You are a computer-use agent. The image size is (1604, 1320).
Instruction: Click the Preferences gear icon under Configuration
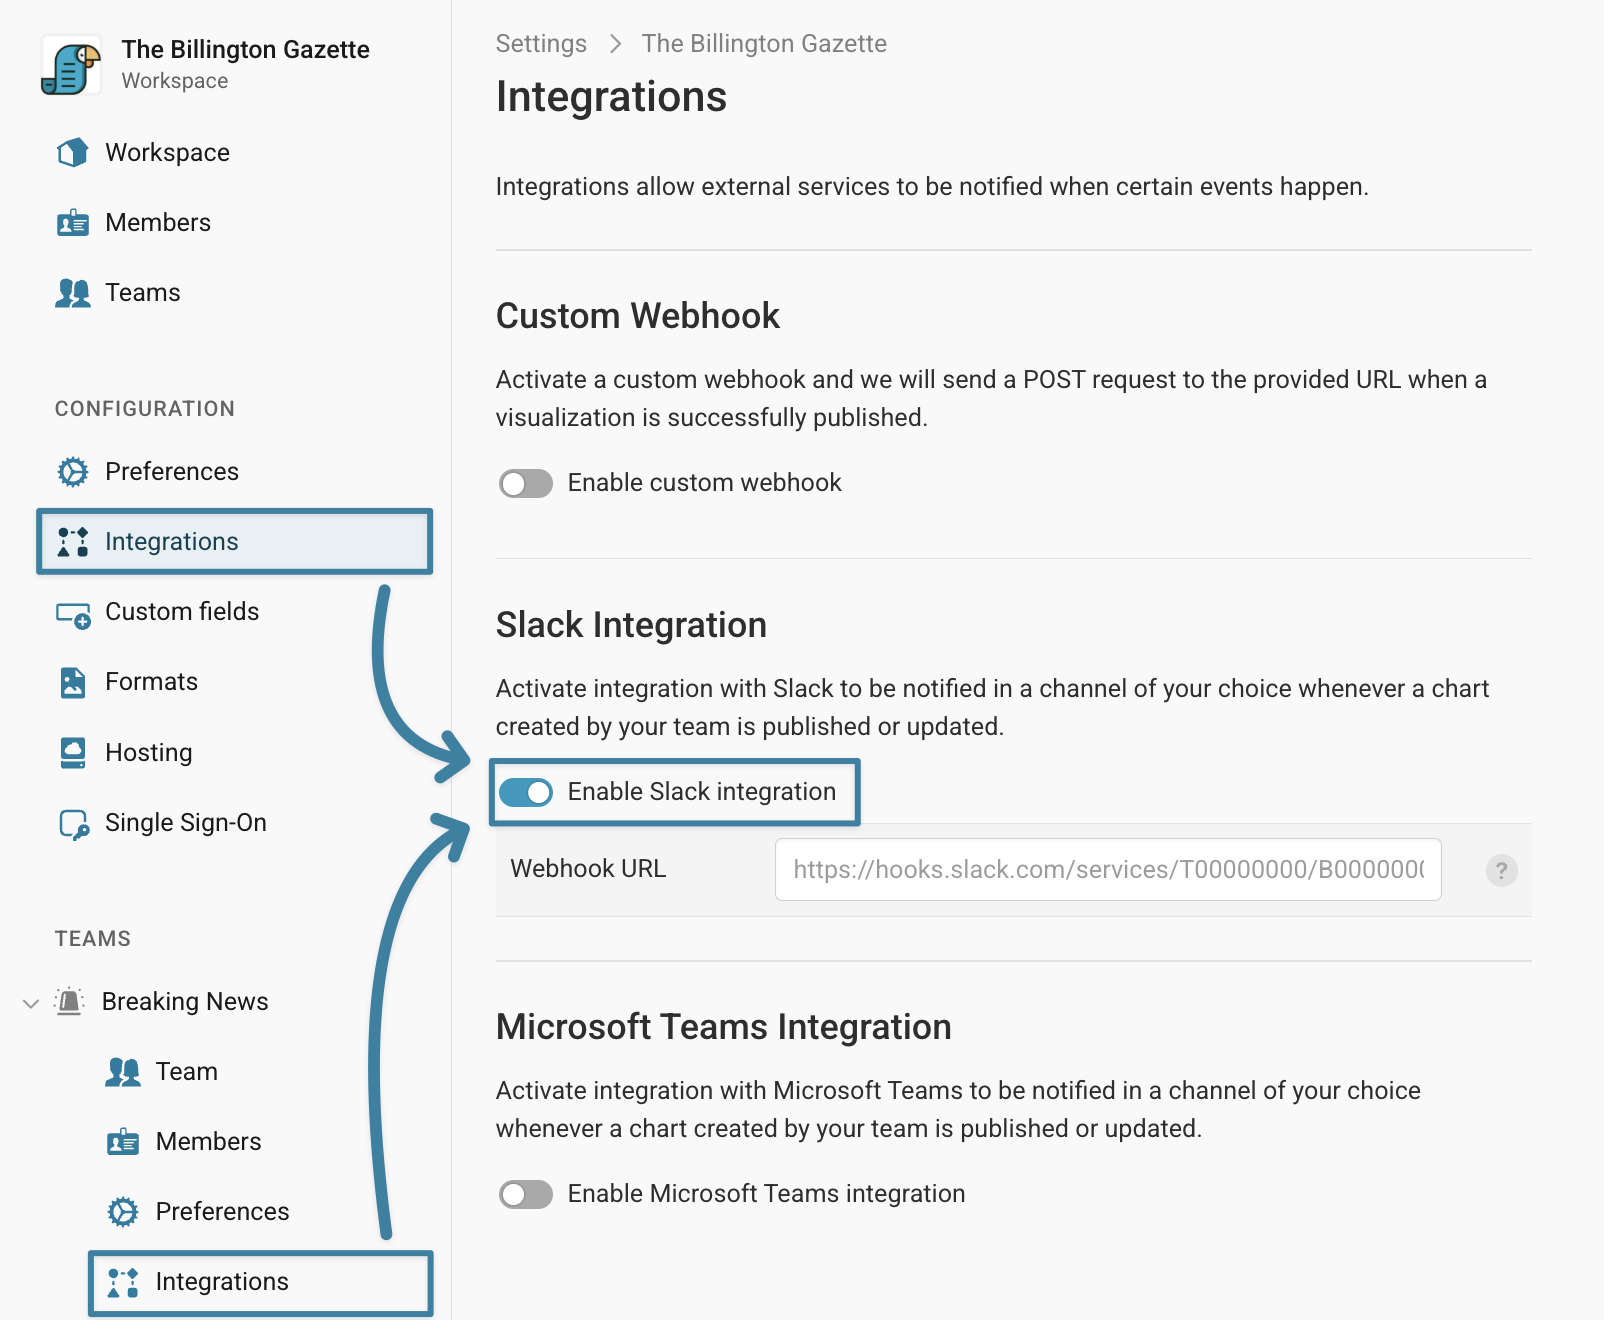pos(72,472)
